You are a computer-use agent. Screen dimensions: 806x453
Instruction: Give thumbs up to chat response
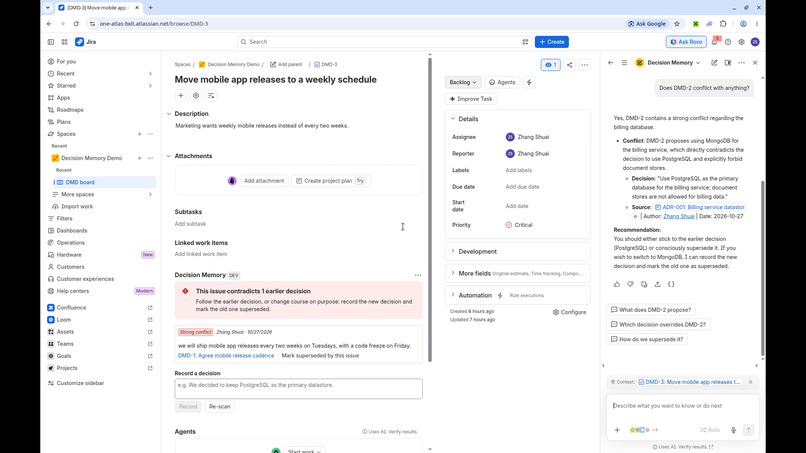coord(617,284)
